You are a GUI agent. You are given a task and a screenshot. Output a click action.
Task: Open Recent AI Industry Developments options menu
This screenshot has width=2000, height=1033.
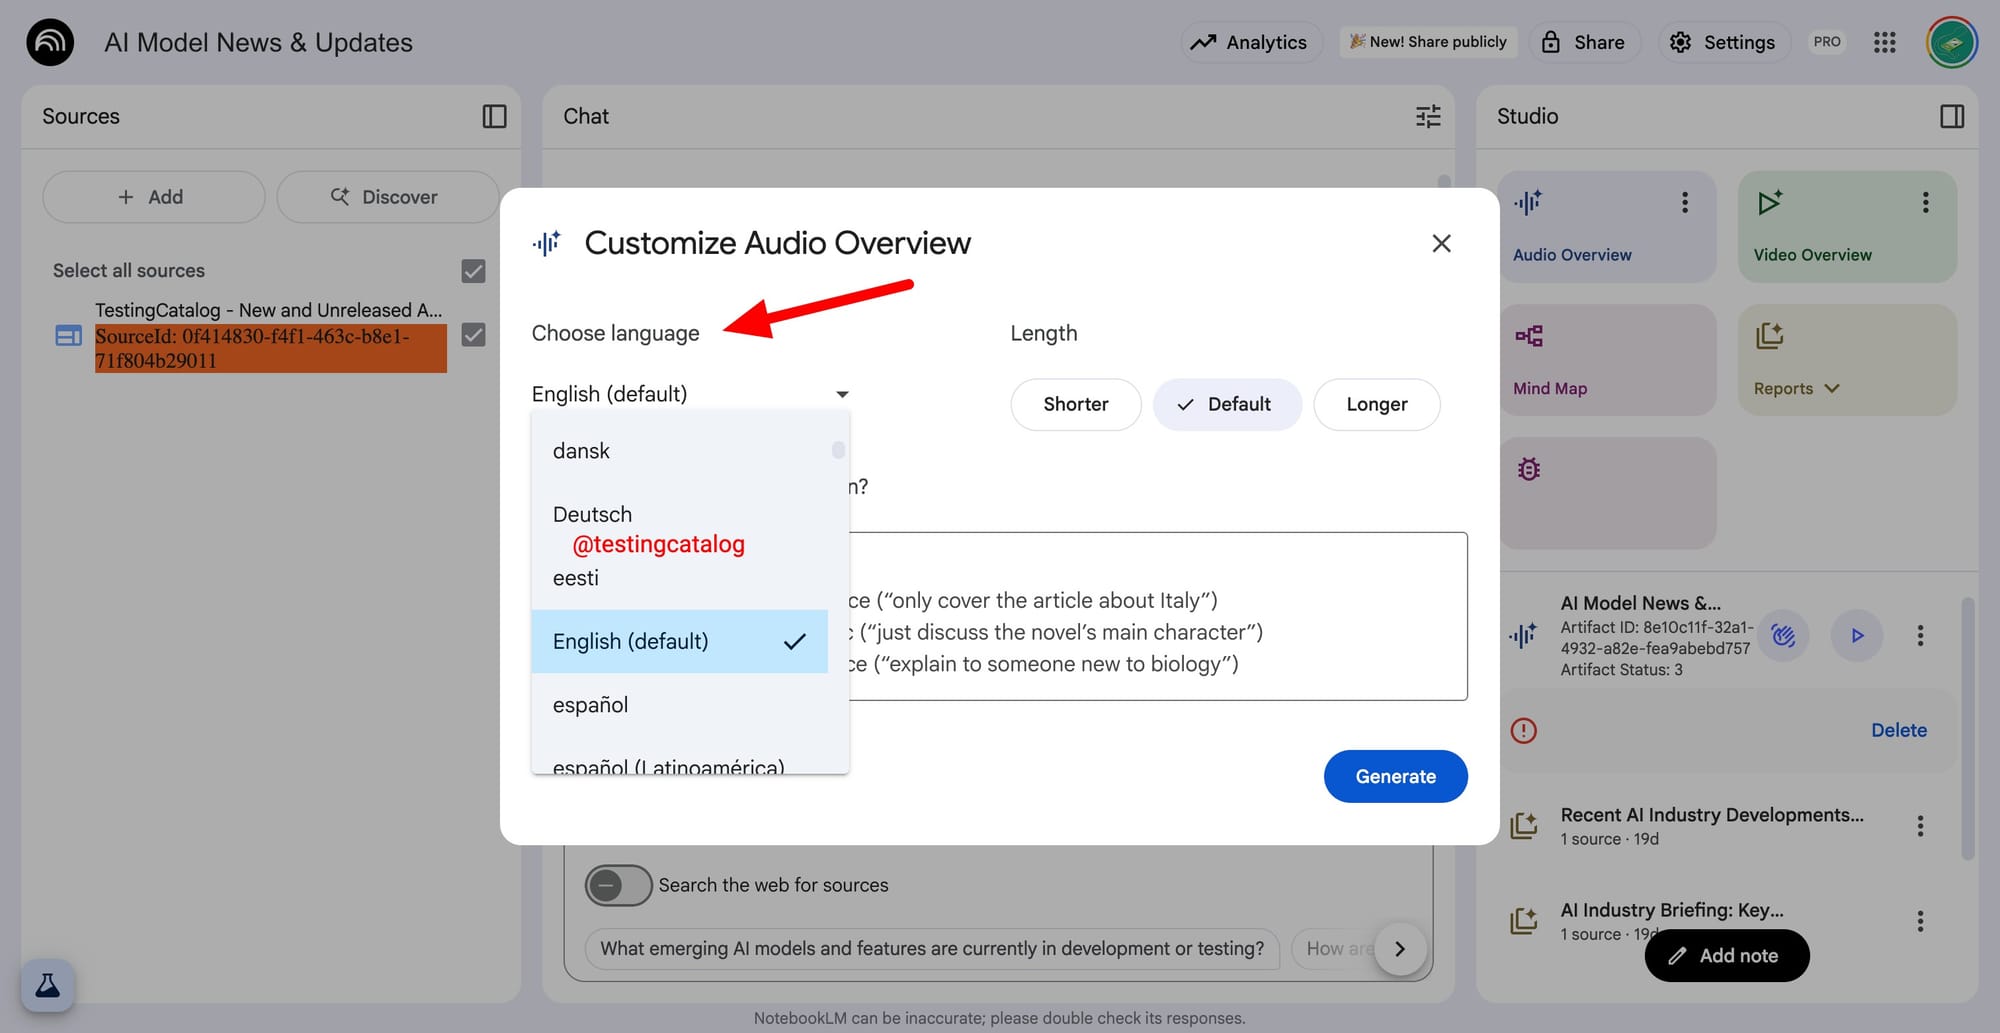point(1920,826)
